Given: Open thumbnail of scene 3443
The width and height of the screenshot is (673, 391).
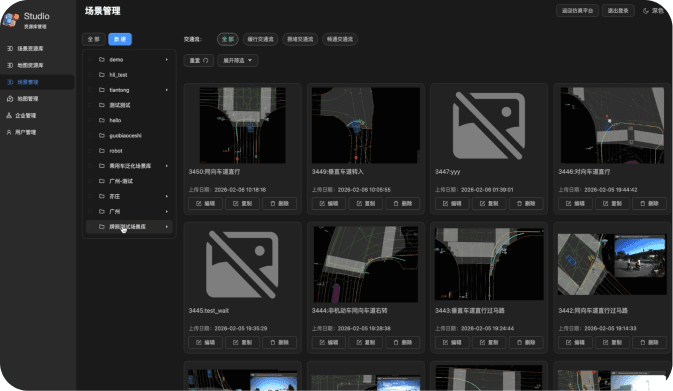Looking at the screenshot, I should point(489,264).
